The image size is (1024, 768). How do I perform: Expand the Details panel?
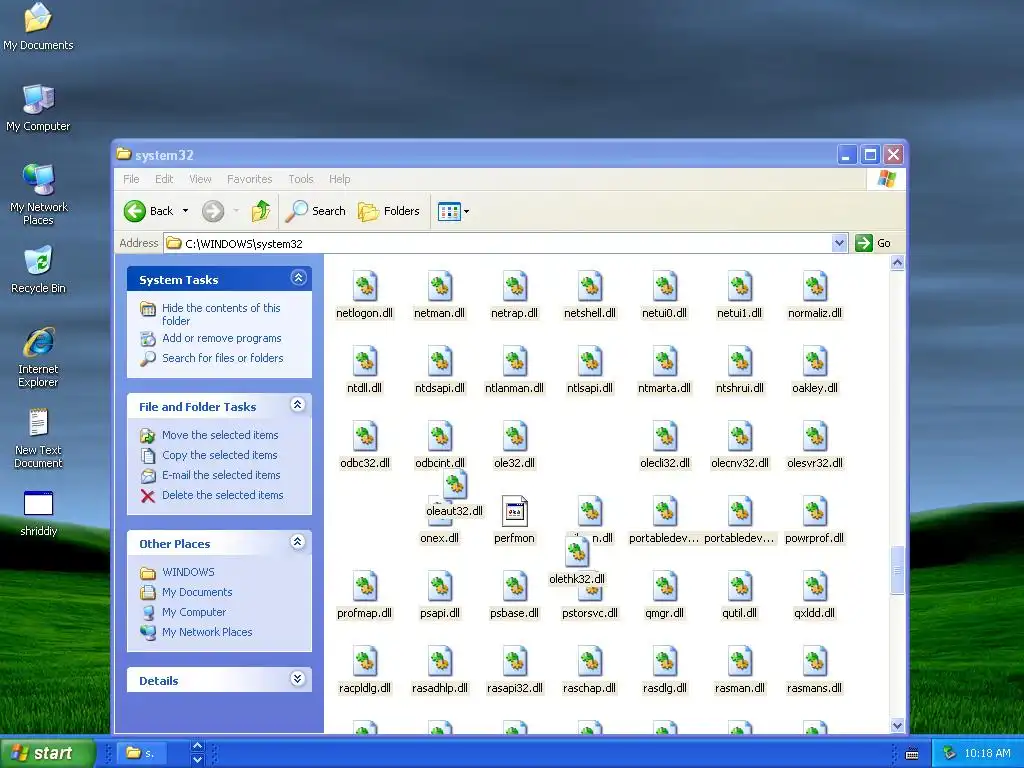click(298, 679)
